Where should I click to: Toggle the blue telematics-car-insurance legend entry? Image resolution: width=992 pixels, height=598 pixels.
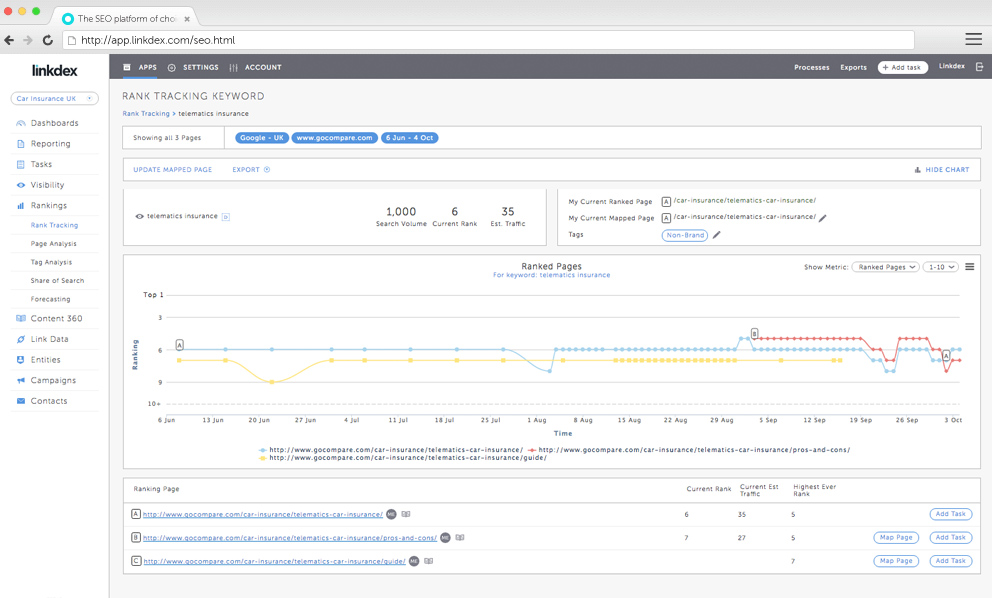391,450
